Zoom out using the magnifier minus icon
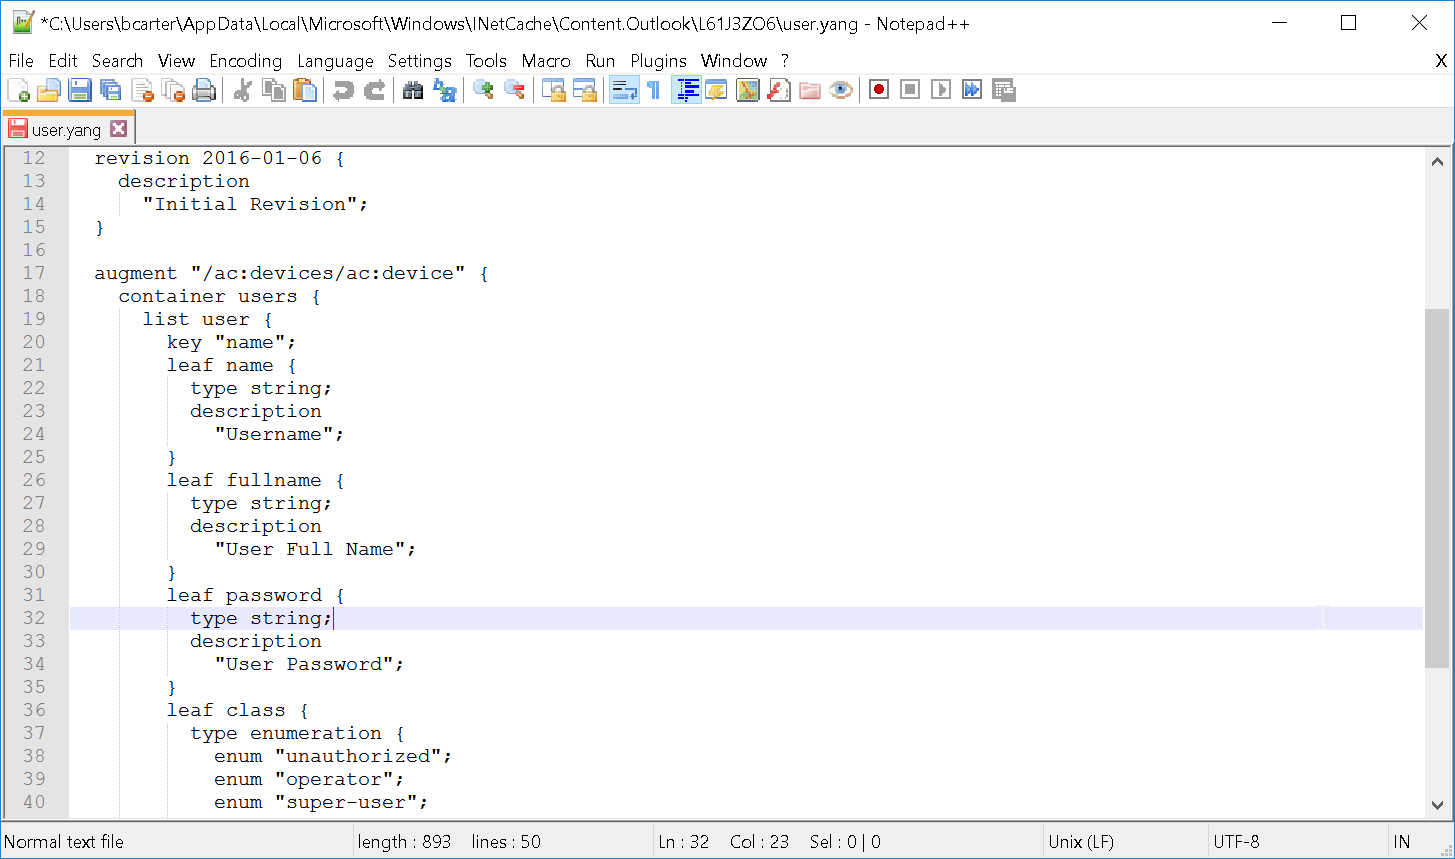The width and height of the screenshot is (1455, 859). [x=514, y=90]
